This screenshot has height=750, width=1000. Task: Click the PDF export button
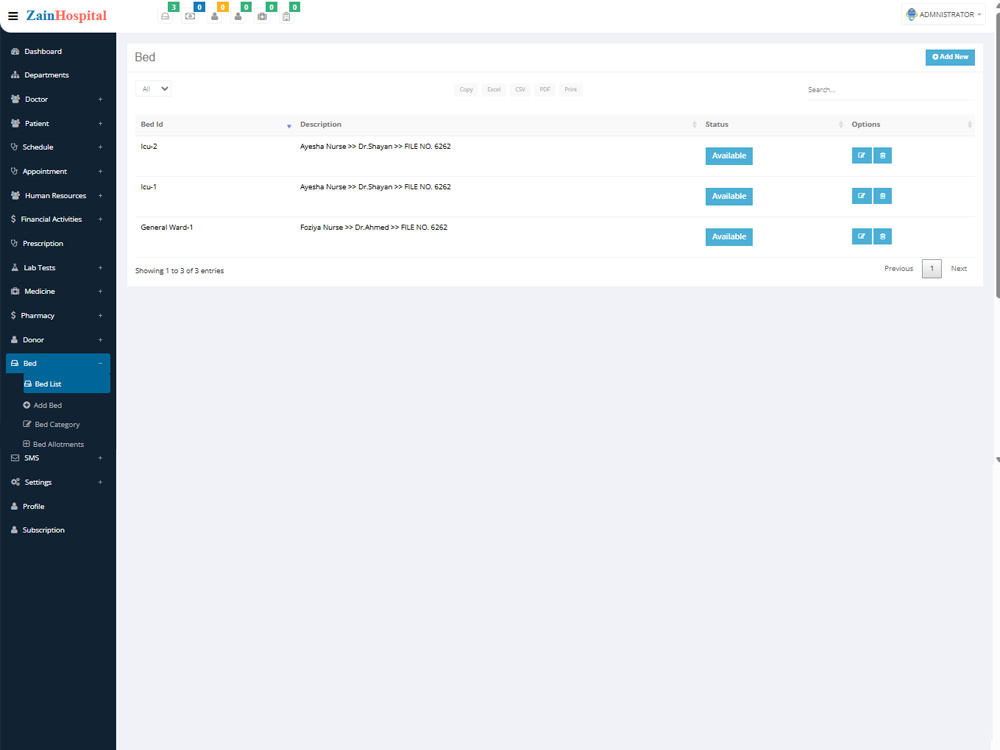545,90
